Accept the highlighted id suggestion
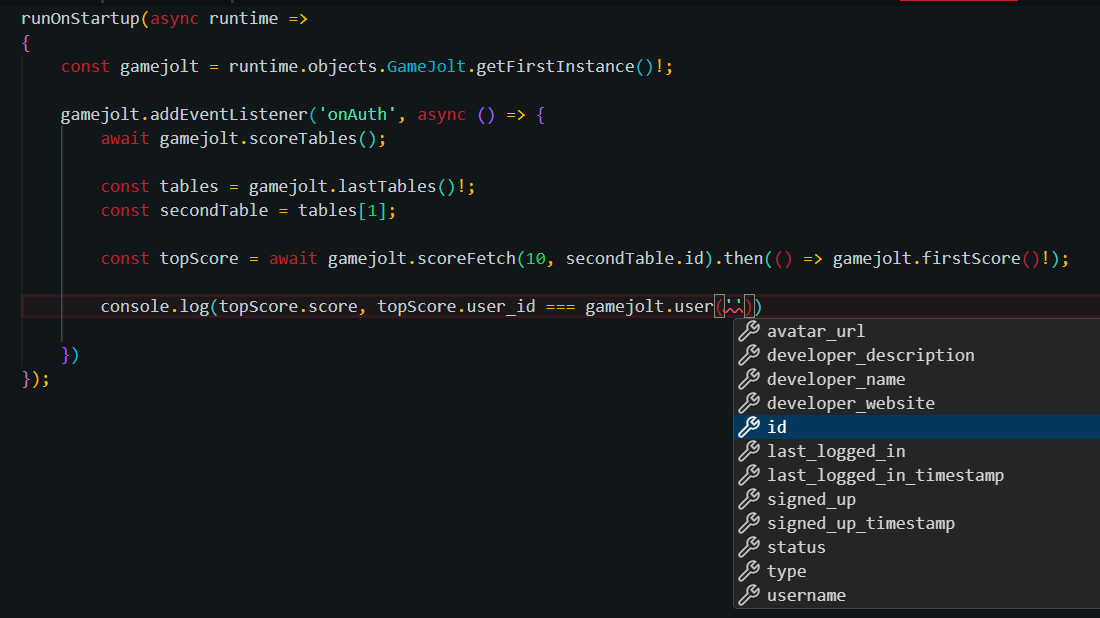The width and height of the screenshot is (1100, 618). 917,426
